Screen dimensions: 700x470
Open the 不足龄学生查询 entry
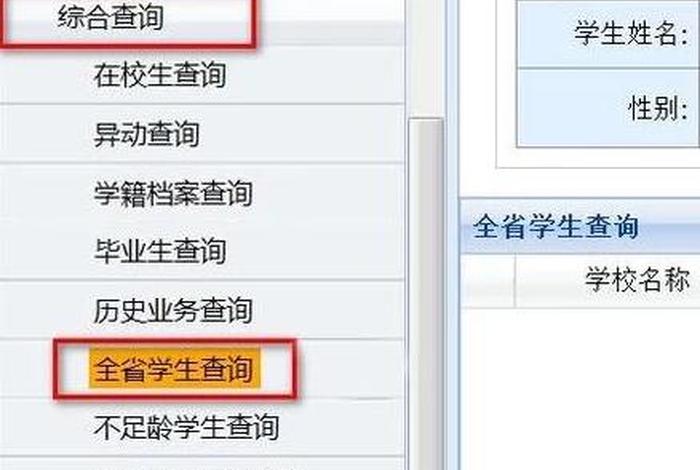click(x=187, y=427)
